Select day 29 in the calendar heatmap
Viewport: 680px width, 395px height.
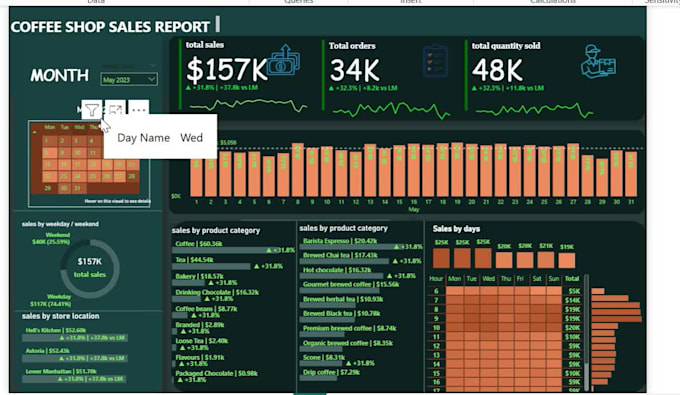pyautogui.click(x=49, y=188)
